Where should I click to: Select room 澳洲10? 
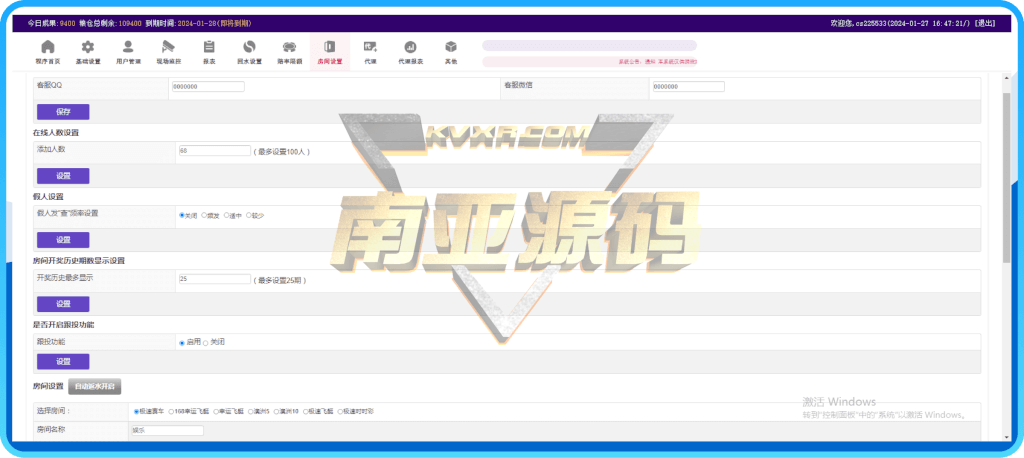(276, 412)
